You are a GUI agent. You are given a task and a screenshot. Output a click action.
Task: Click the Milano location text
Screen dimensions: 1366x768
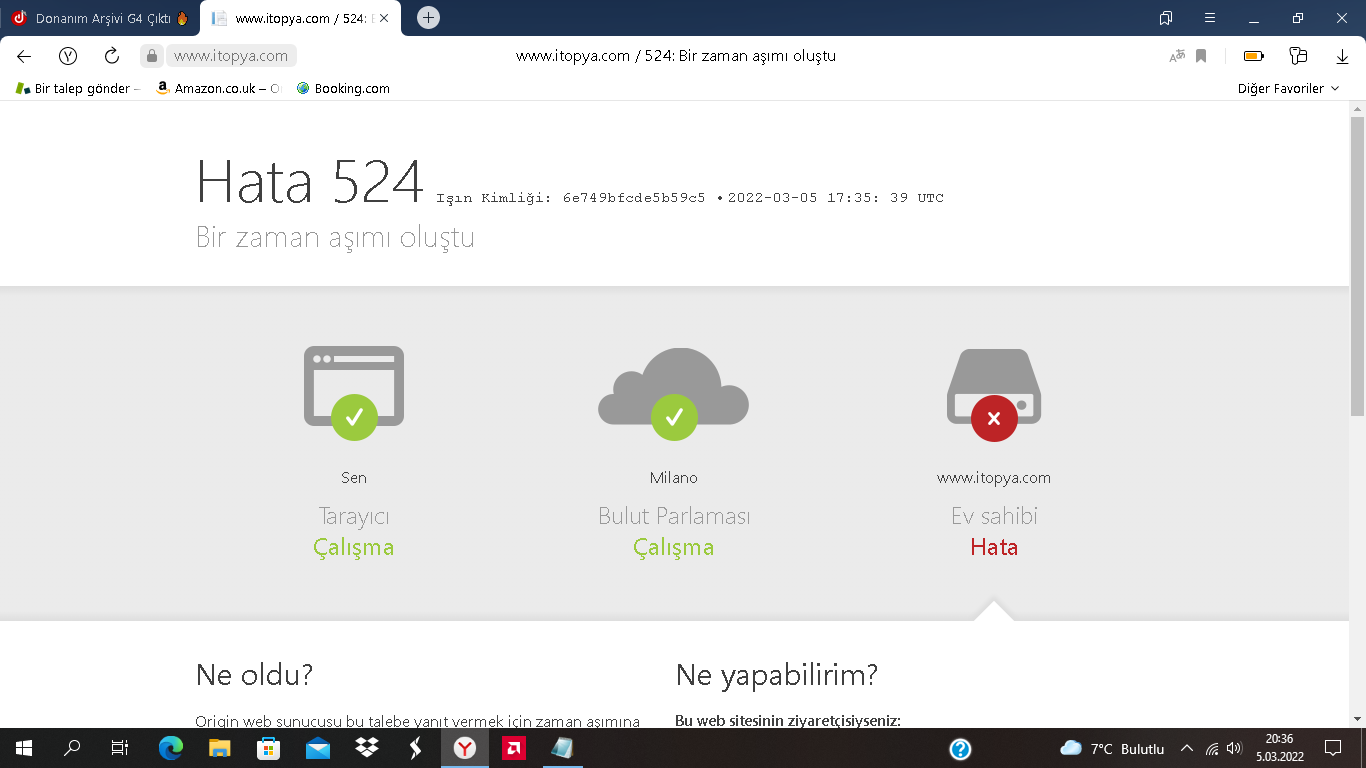pyautogui.click(x=674, y=478)
